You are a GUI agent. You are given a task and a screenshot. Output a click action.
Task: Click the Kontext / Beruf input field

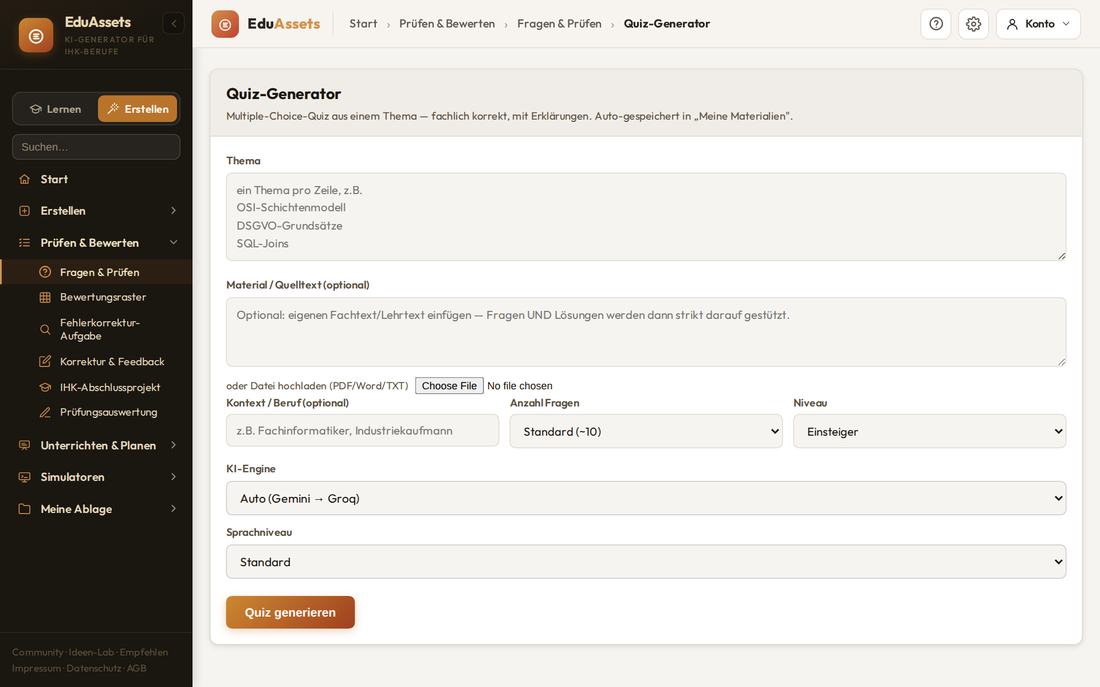click(363, 431)
